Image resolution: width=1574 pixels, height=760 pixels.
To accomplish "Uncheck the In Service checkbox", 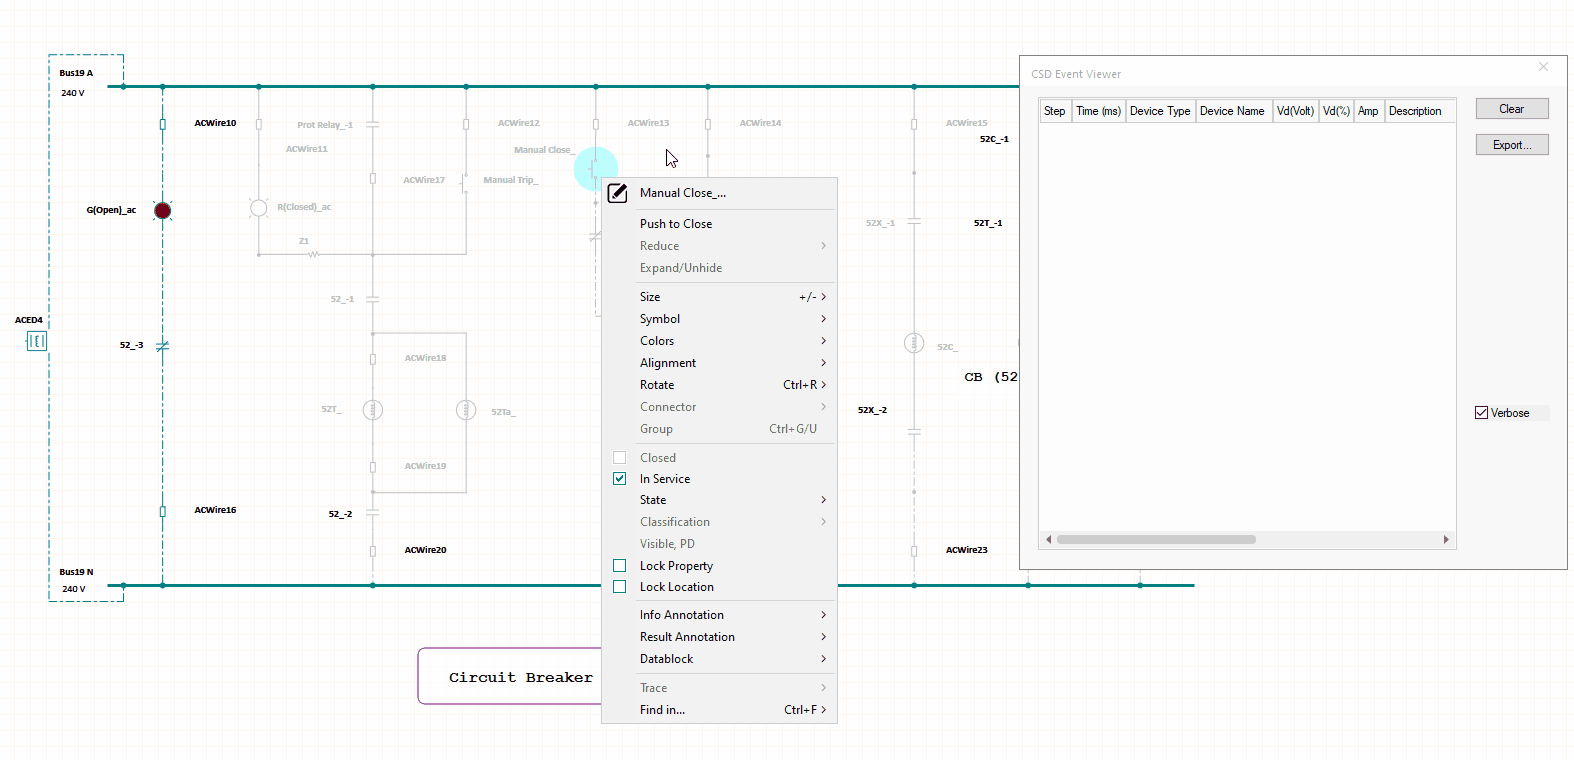I will [x=620, y=479].
